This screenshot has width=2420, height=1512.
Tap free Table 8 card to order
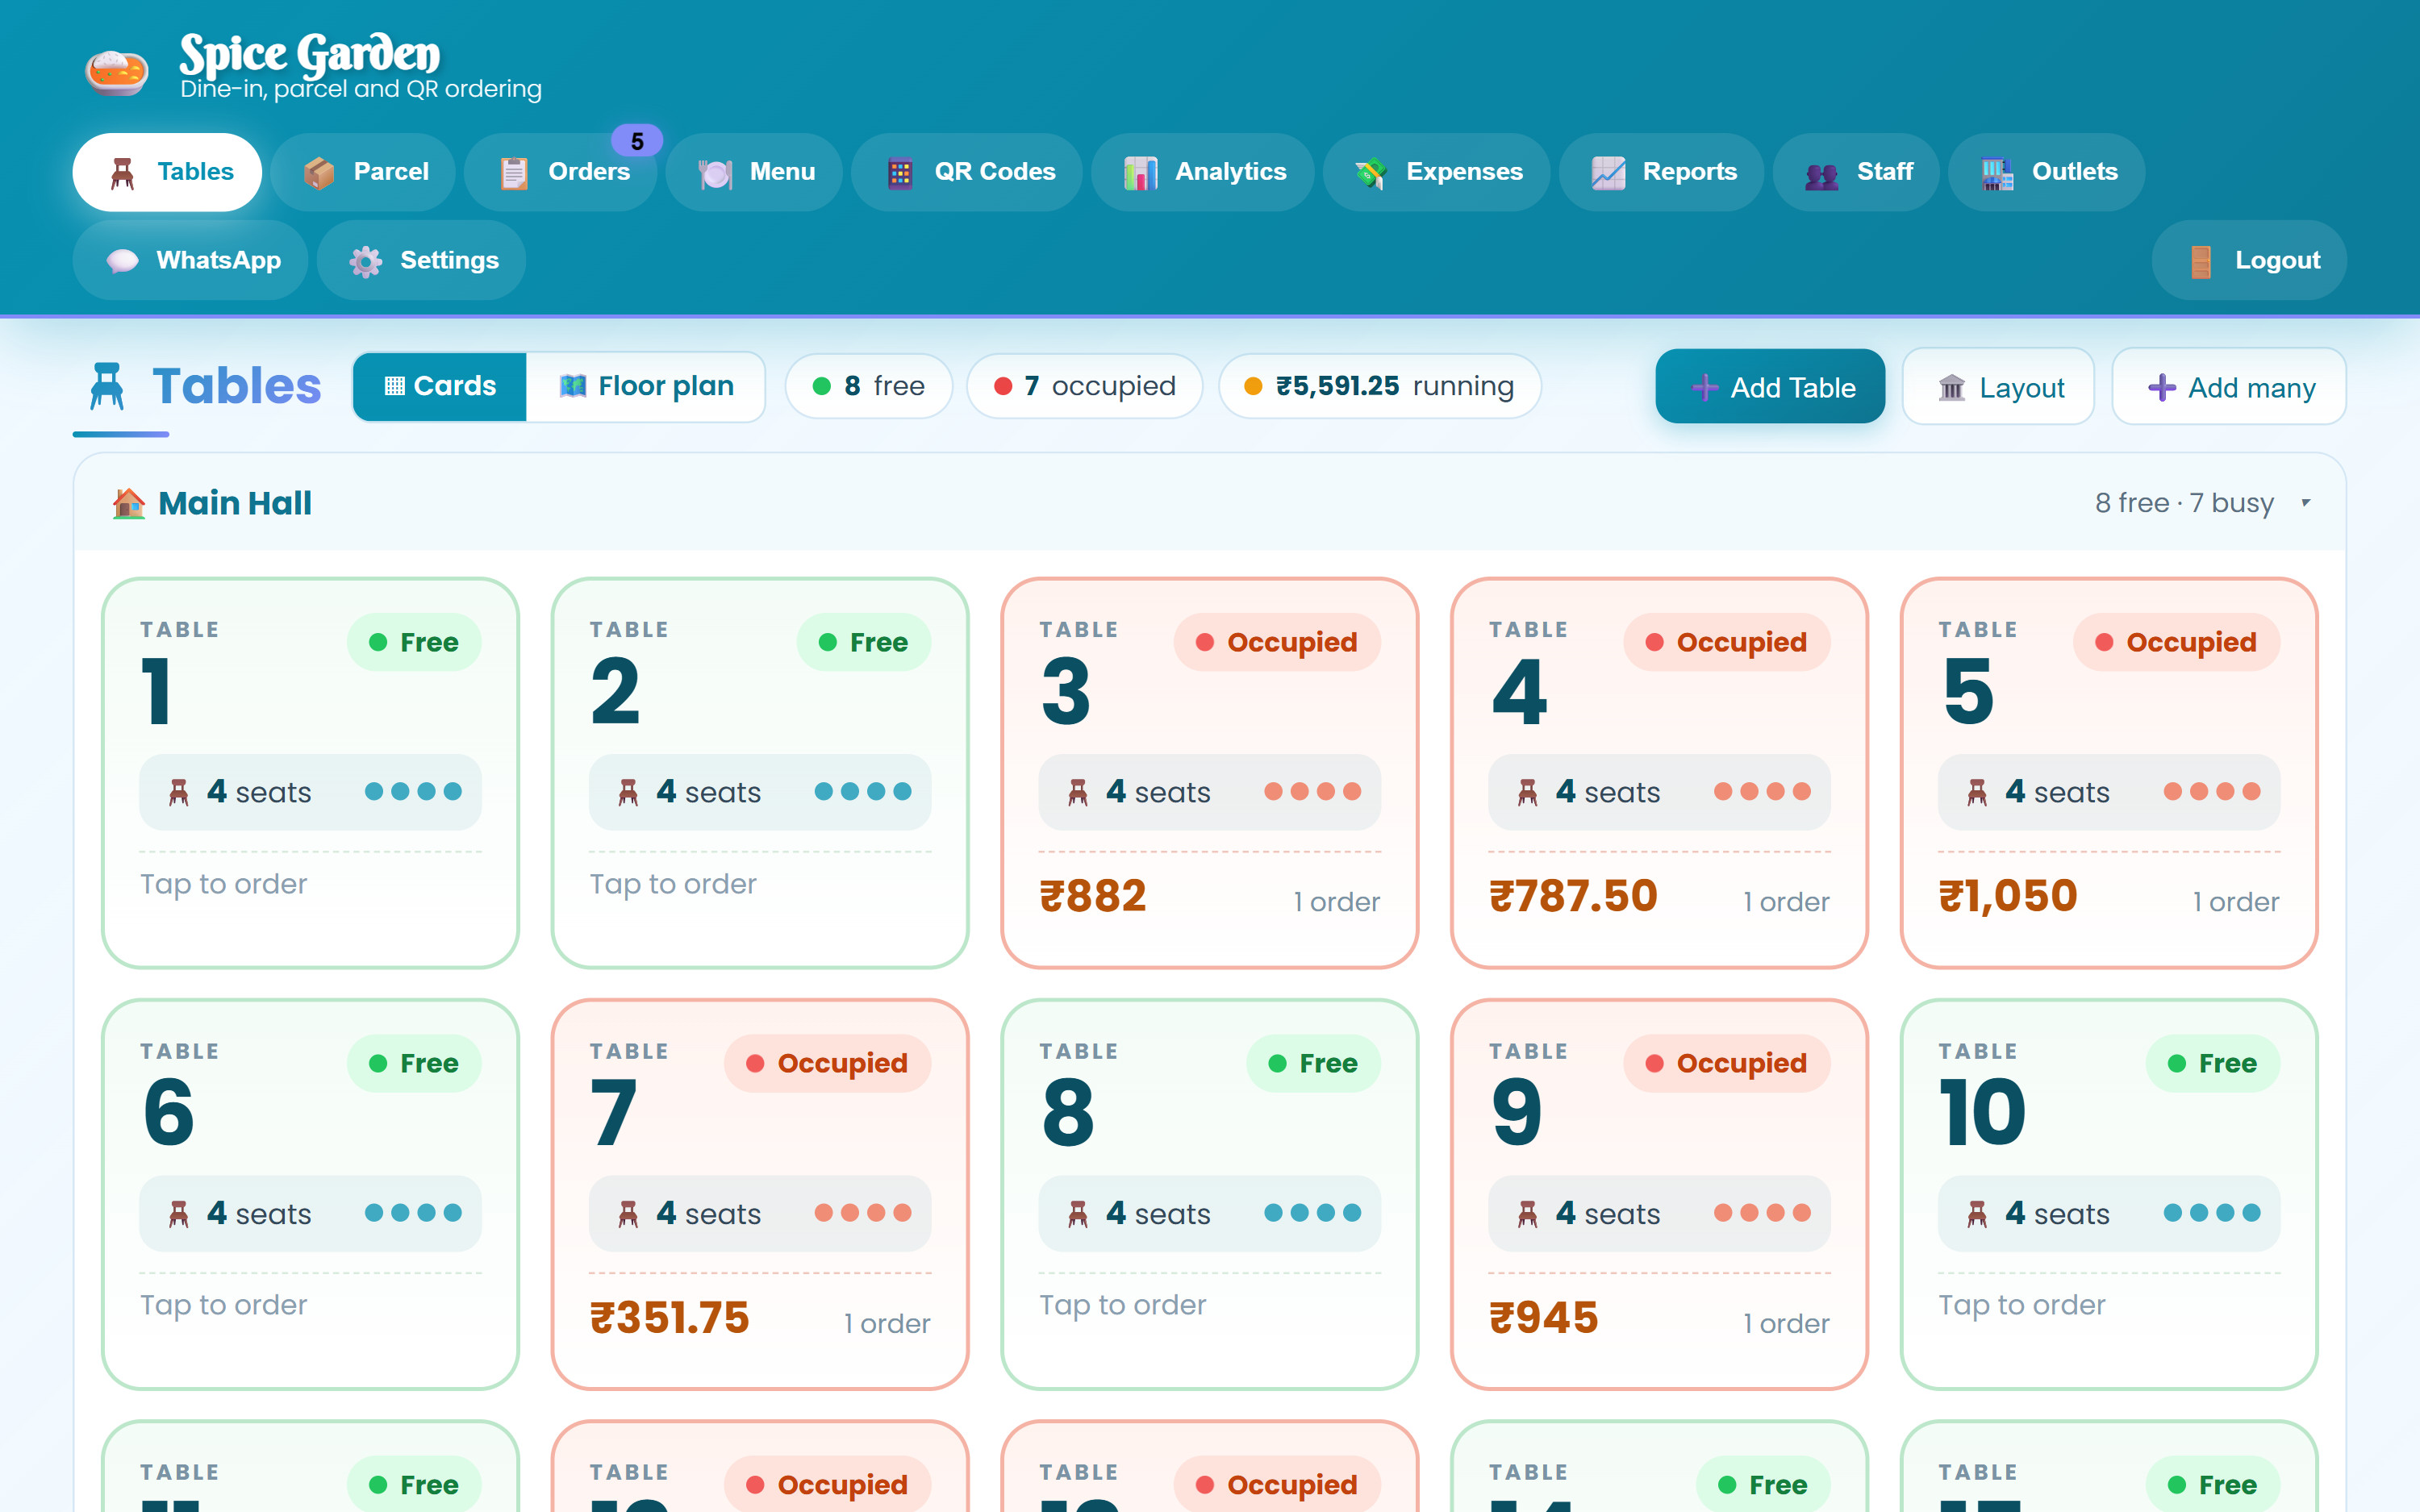(x=1209, y=1194)
